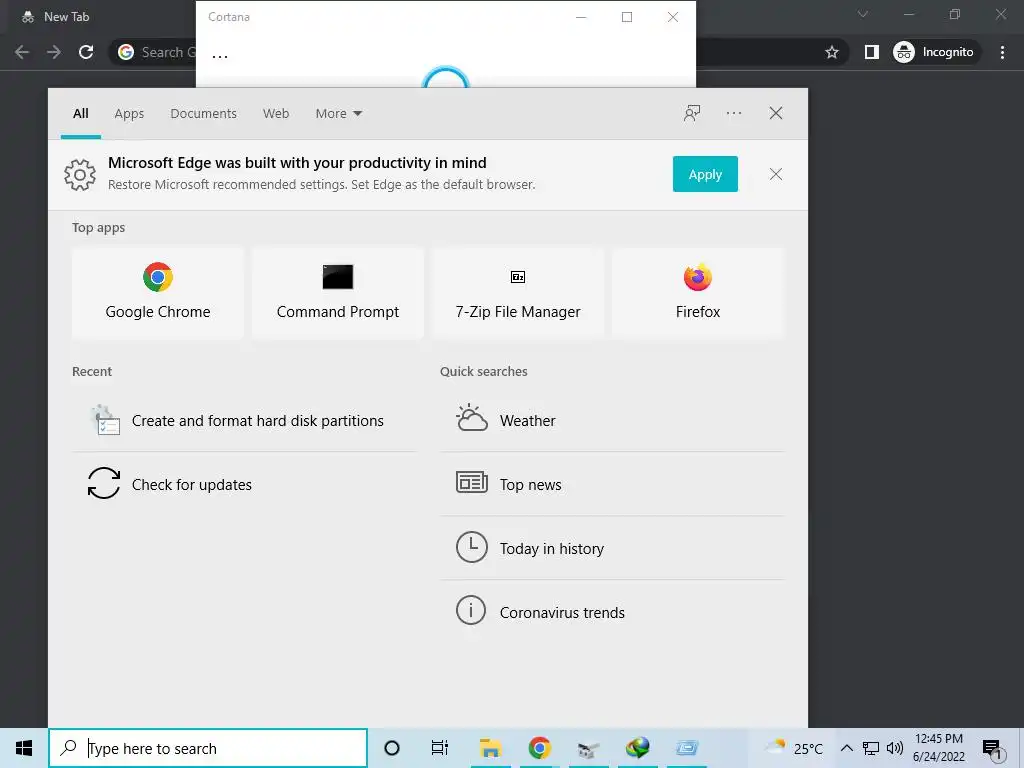This screenshot has width=1024, height=768.
Task: Open the Internet Download Manager taskbar icon
Action: [x=637, y=748]
